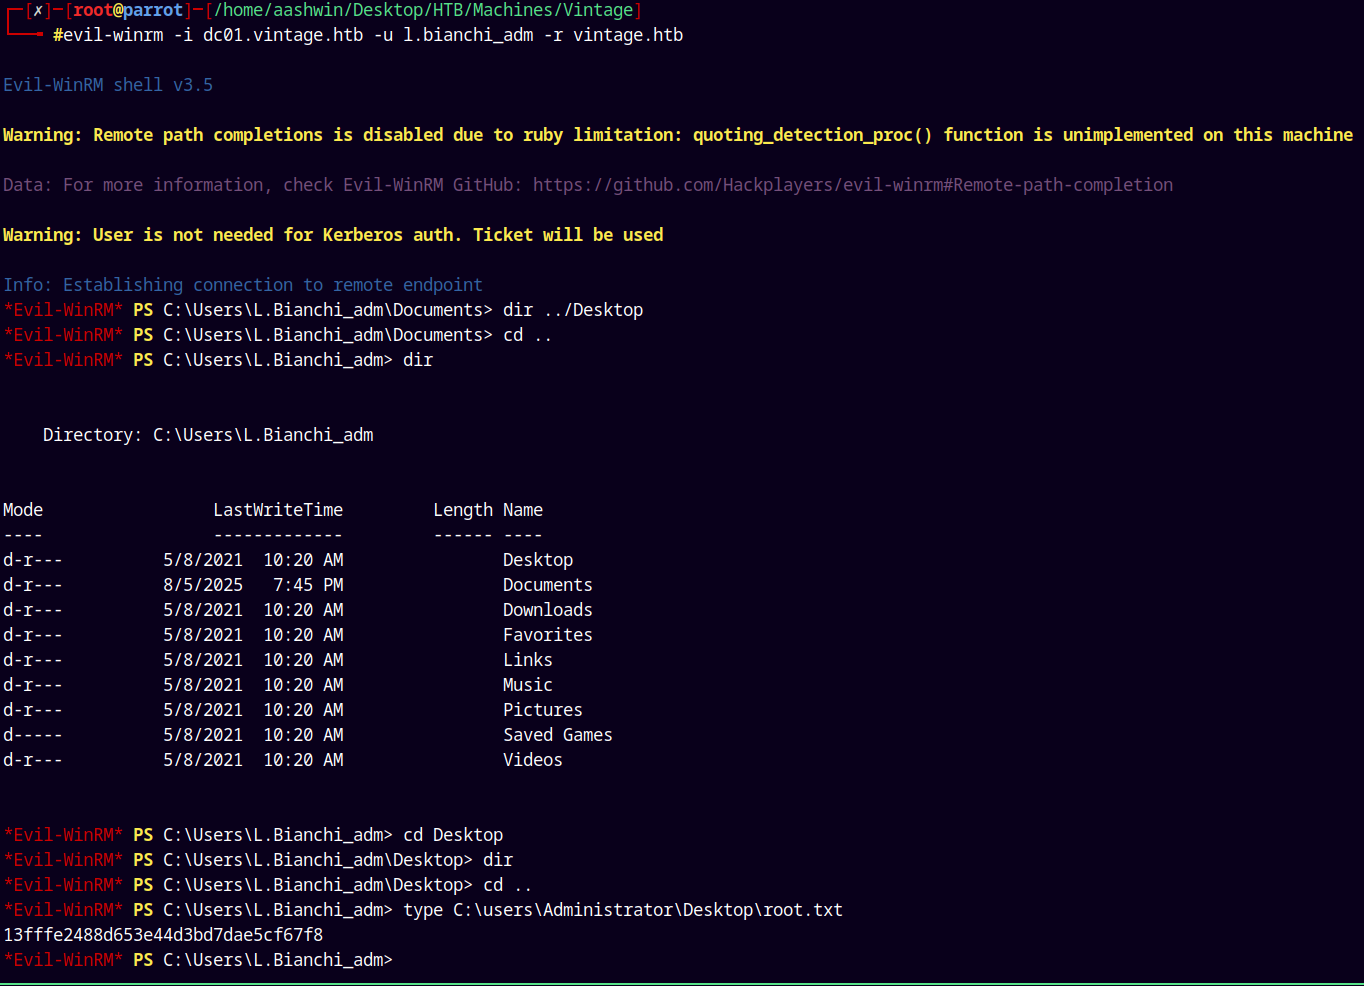This screenshot has height=986, width=1364.
Task: Click the LastWriteTime column header
Action: click(x=278, y=510)
